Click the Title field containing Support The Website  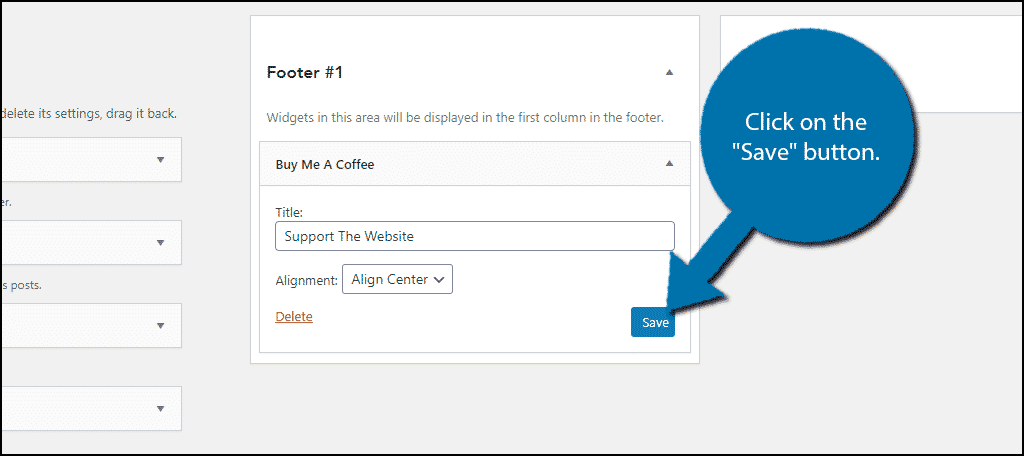474,236
